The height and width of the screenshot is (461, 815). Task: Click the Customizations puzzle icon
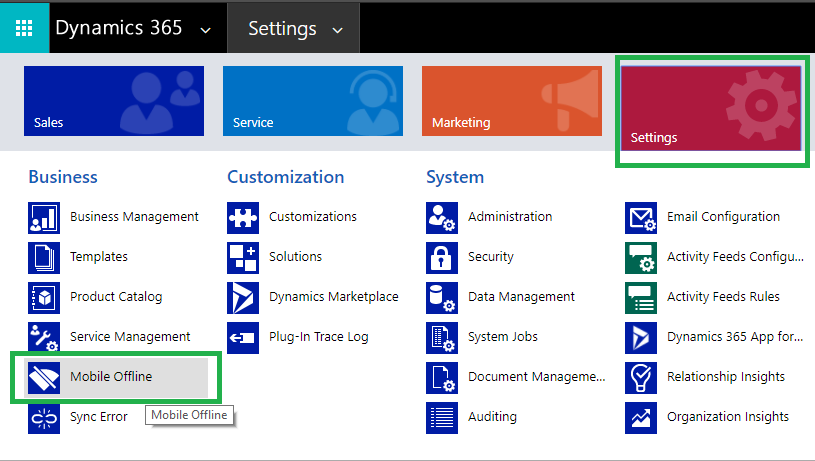243,218
